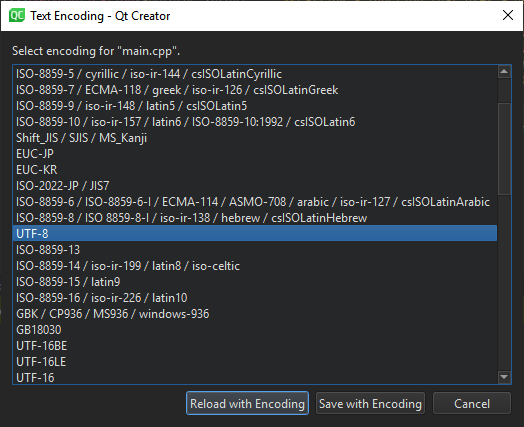Click the Qt Creator logo icon in title bar
Viewport: 524px width, 427px height.
tap(17, 16)
